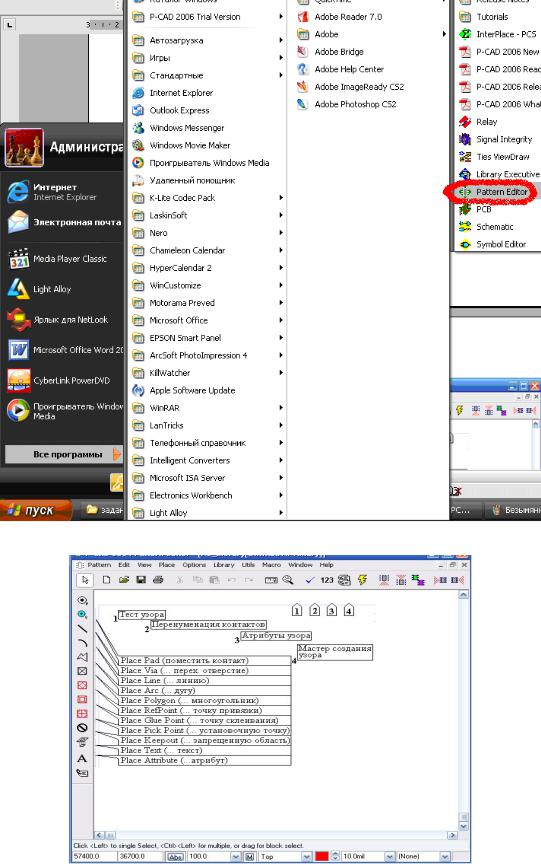Select the Place RefPoint tool
The width and height of the screenshot is (541, 864).
[x=83, y=671]
